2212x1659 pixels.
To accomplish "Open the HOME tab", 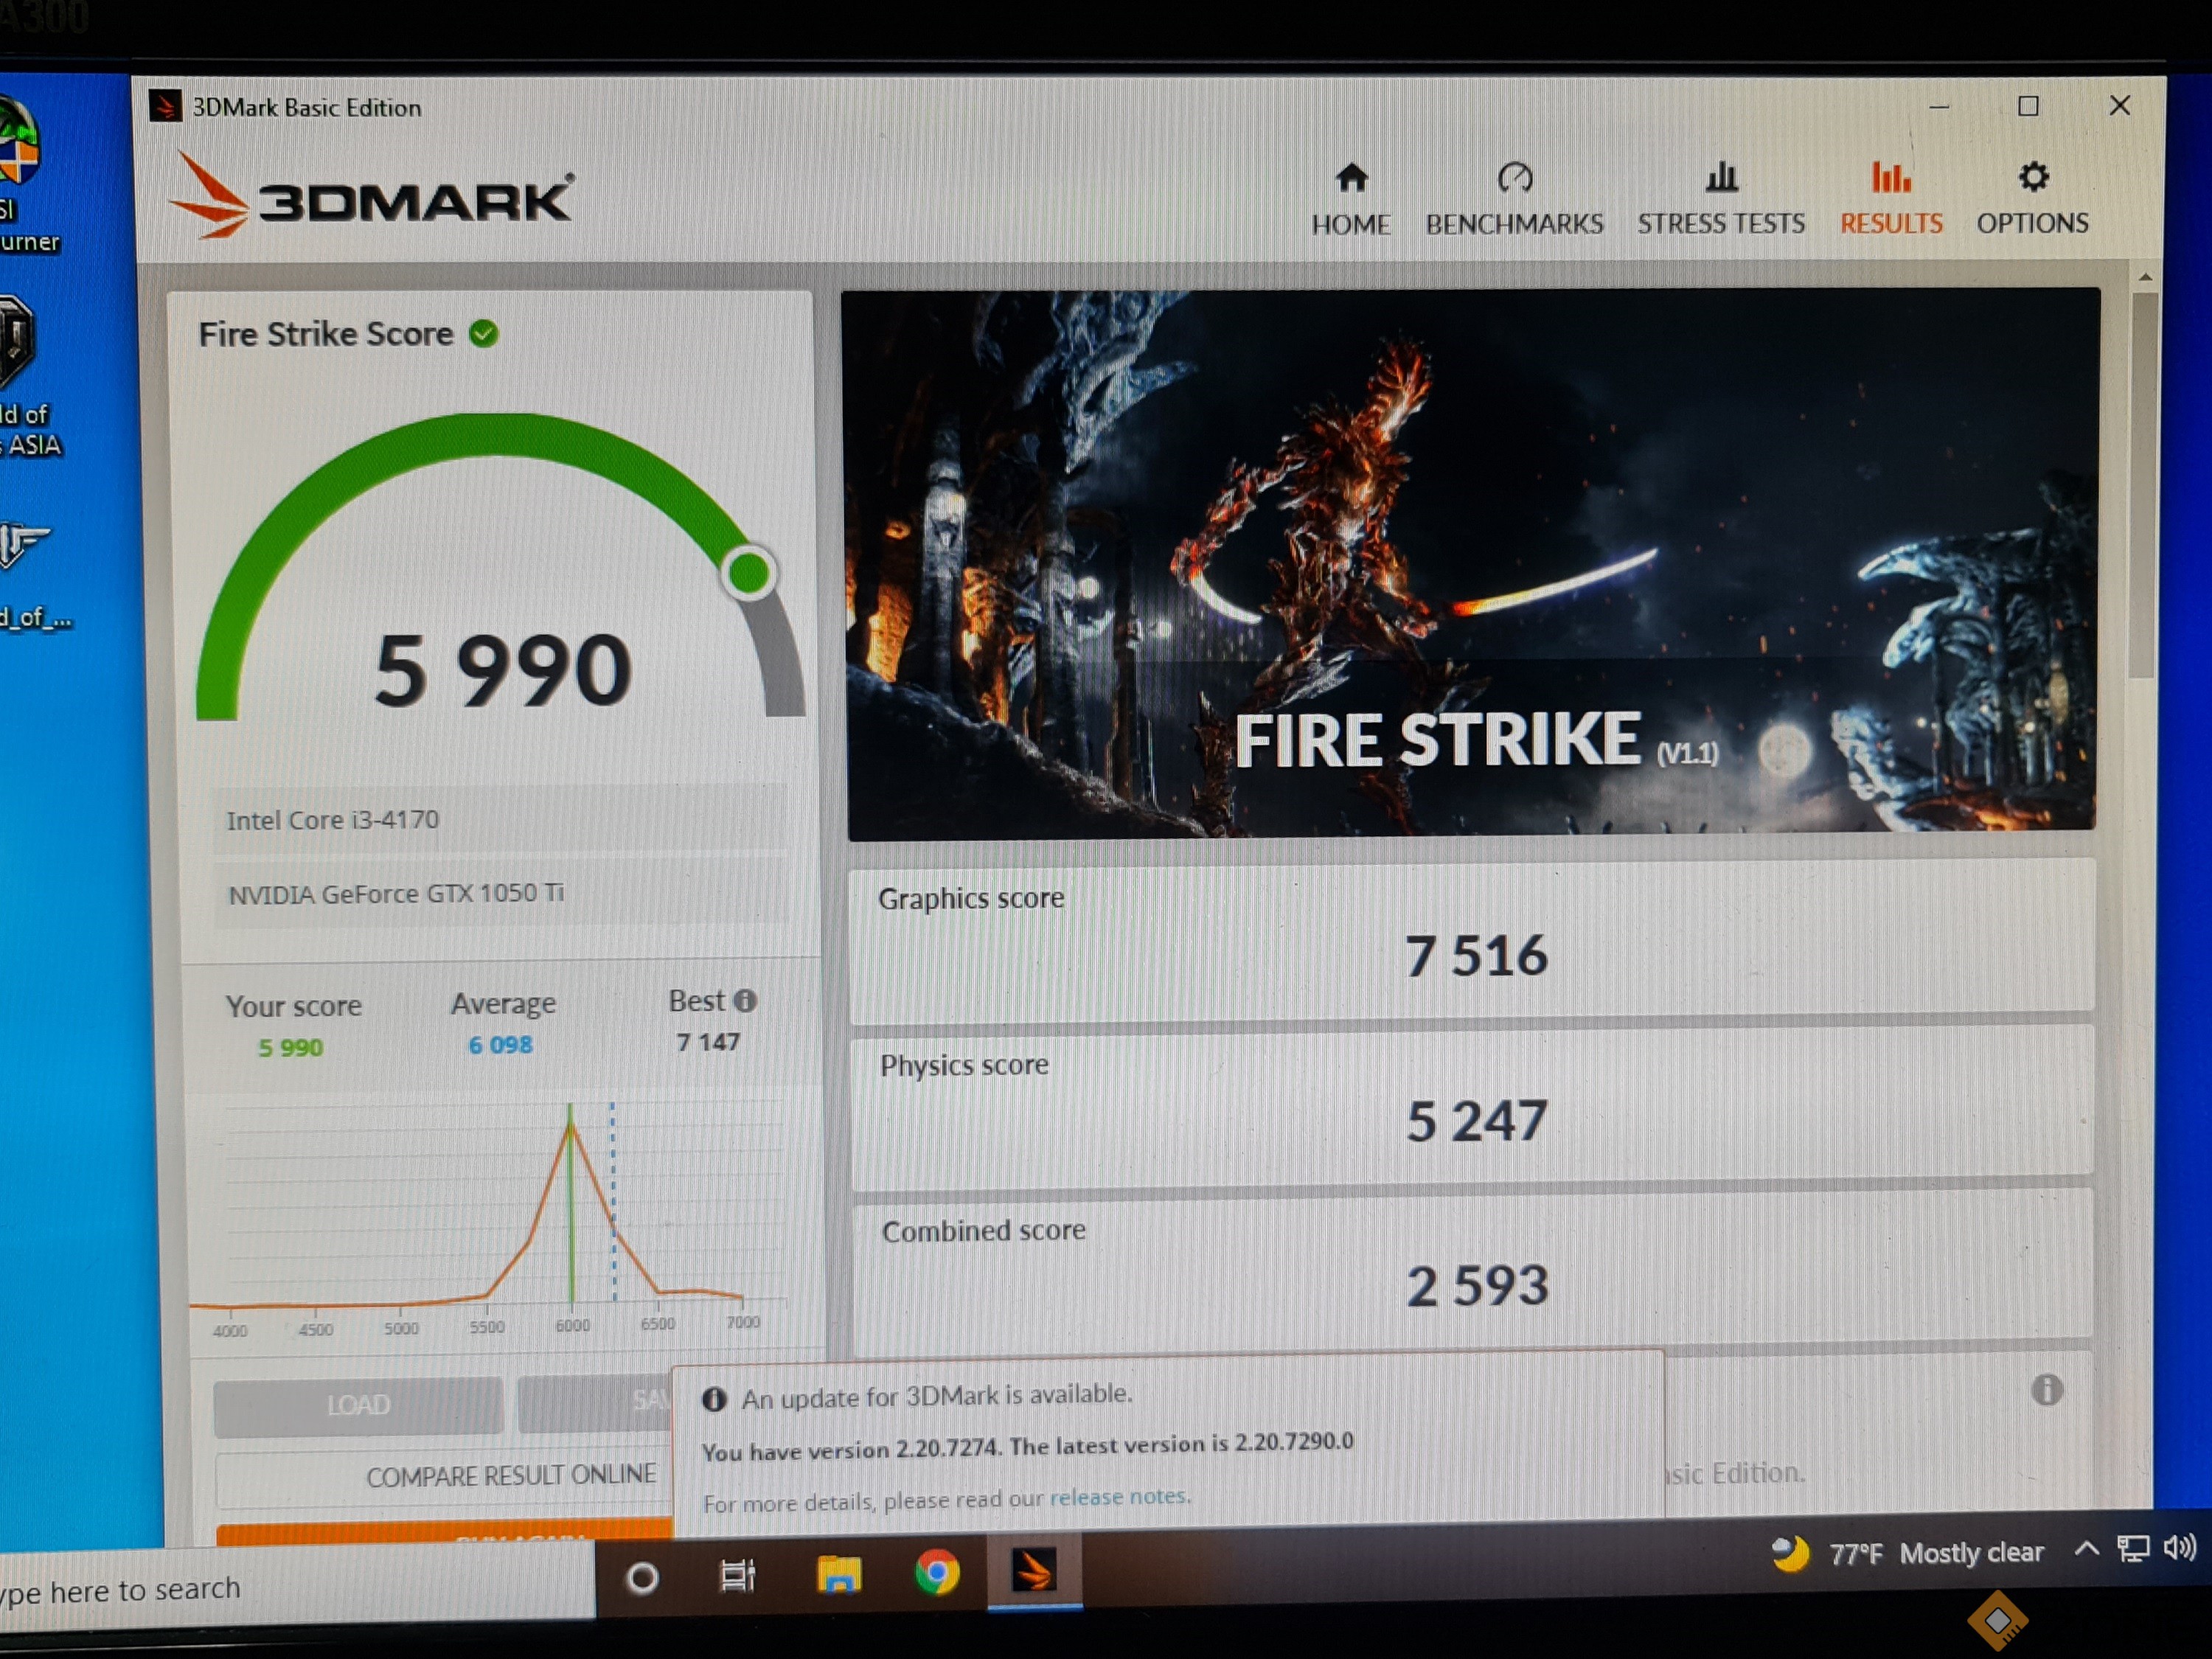I will pos(1351,199).
